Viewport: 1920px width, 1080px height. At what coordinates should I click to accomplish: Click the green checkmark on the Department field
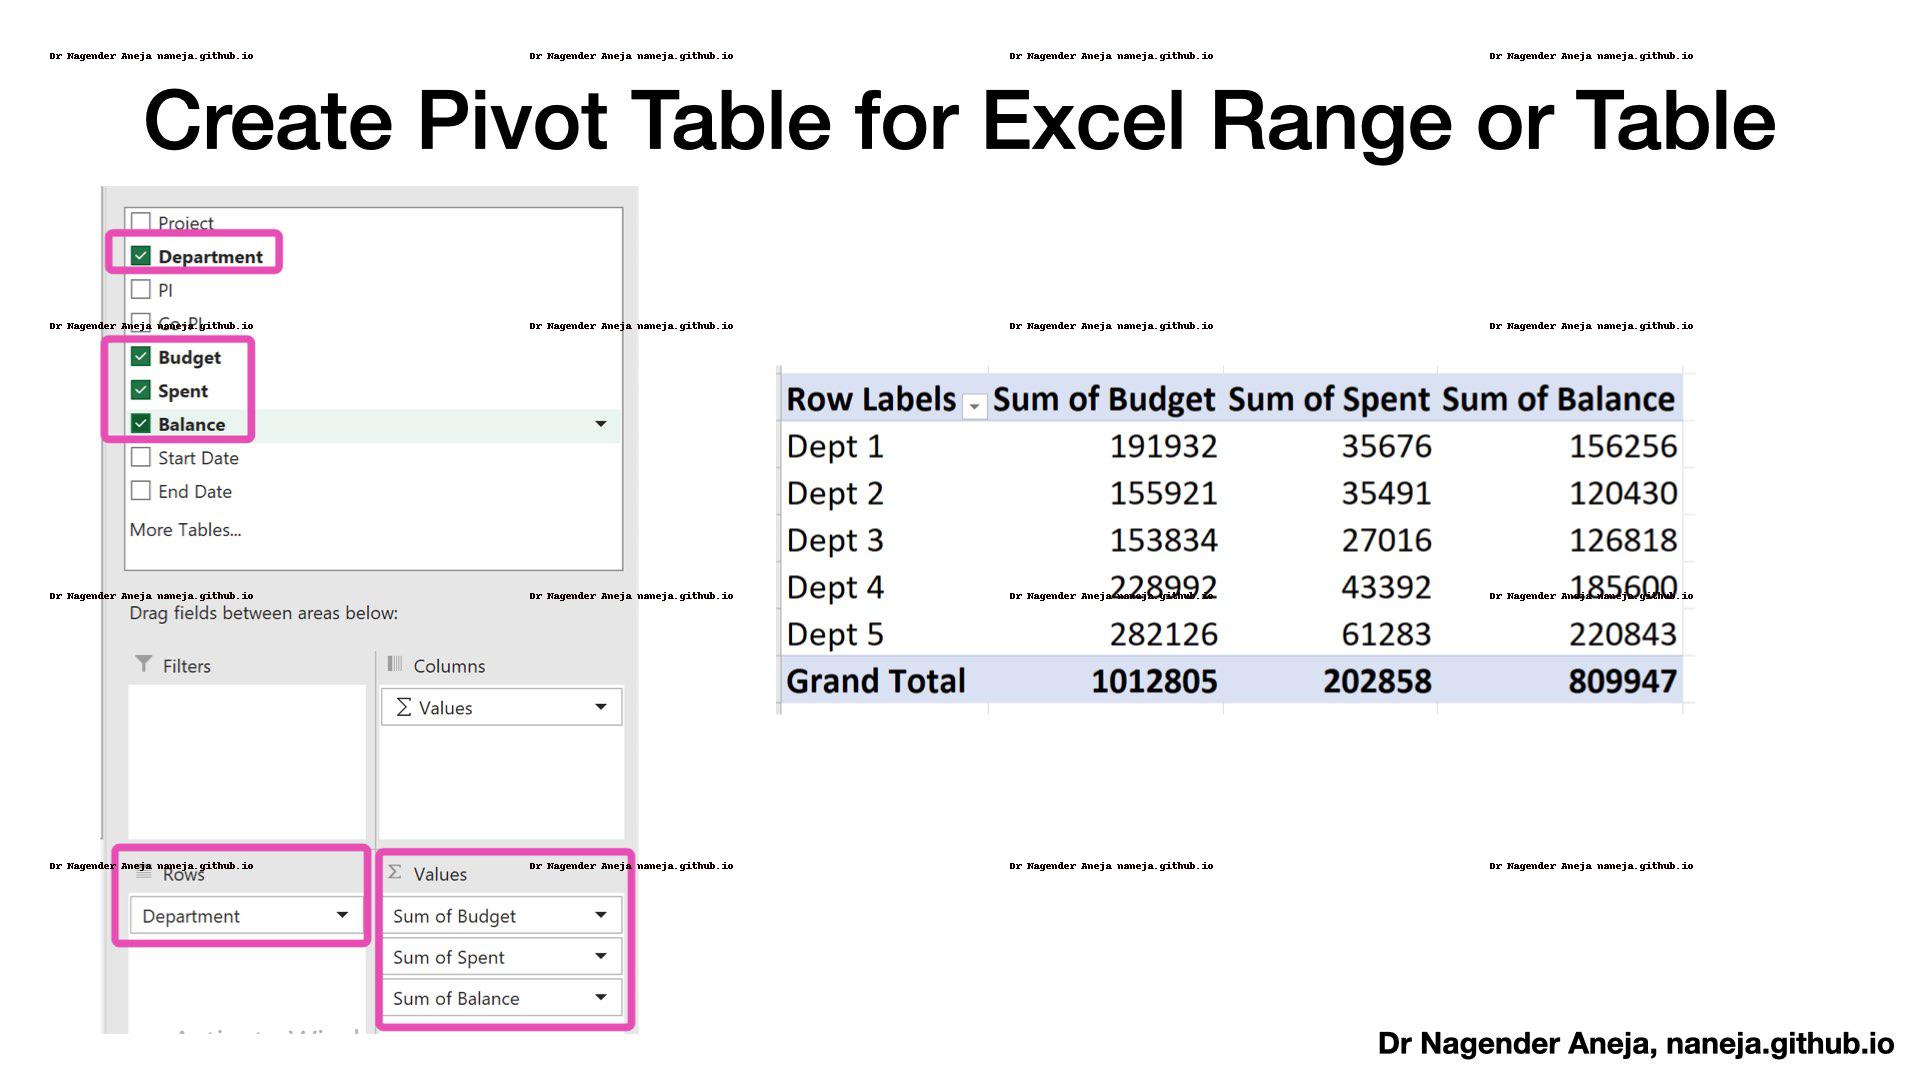141,256
